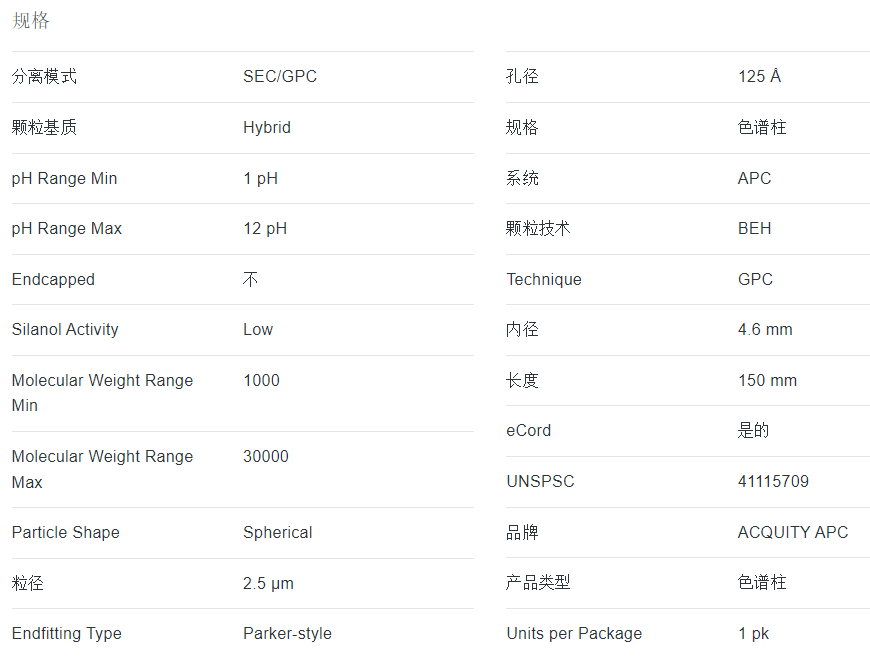Select '色谱柱' value in the 规格 row
The image size is (870, 657).
[762, 127]
